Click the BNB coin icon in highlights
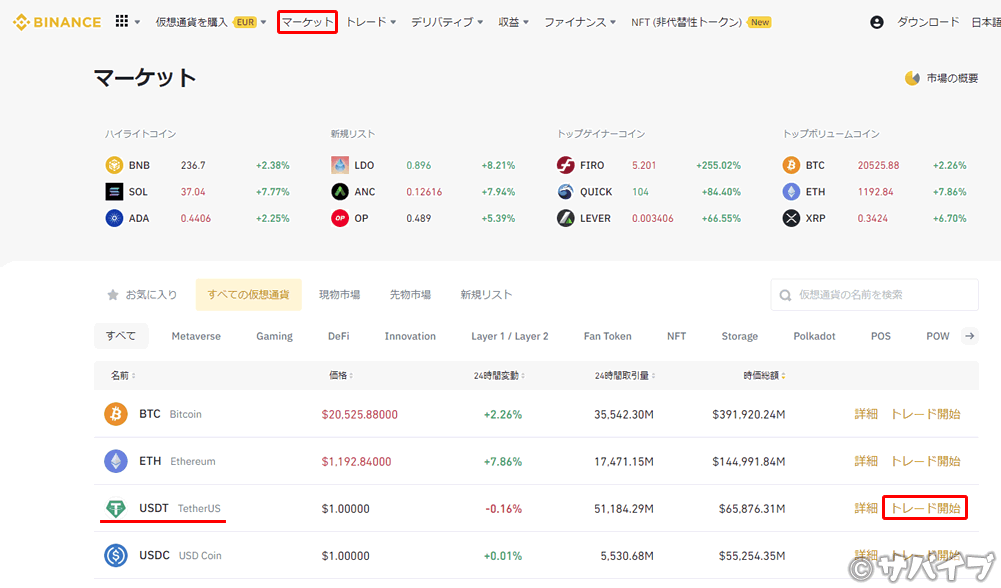 pos(114,165)
